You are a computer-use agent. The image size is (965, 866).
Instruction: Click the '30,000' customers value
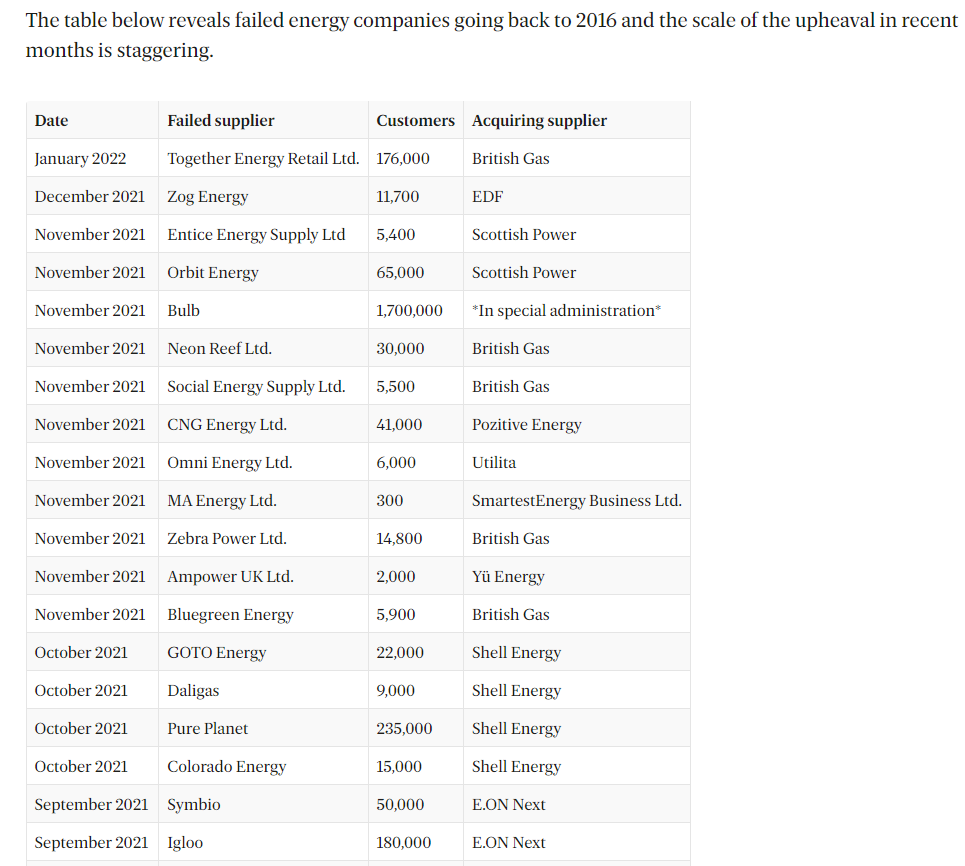point(400,349)
